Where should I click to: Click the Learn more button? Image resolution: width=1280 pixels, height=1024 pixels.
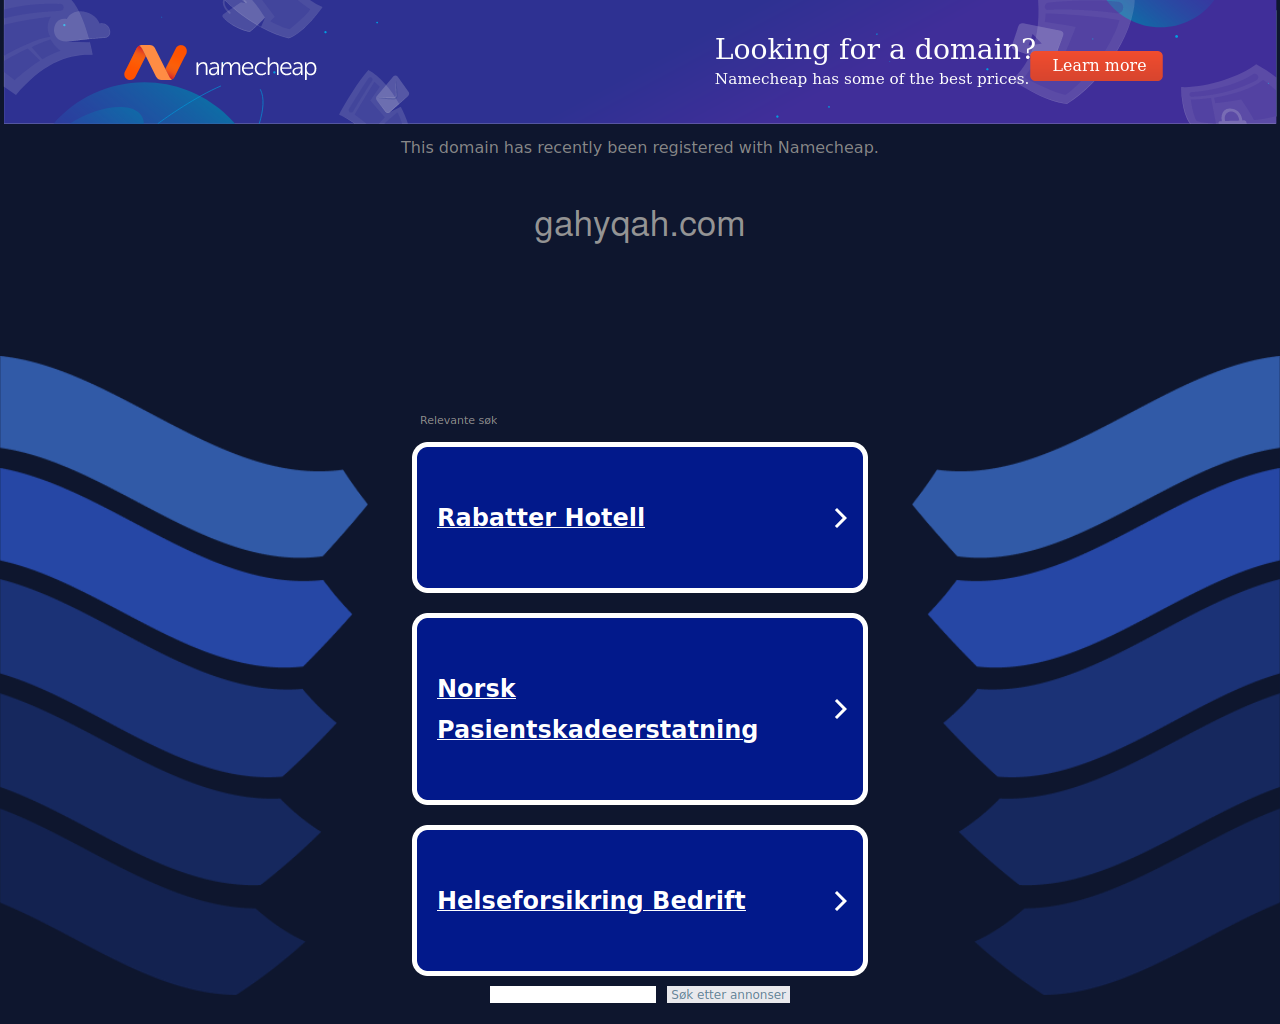1097,66
